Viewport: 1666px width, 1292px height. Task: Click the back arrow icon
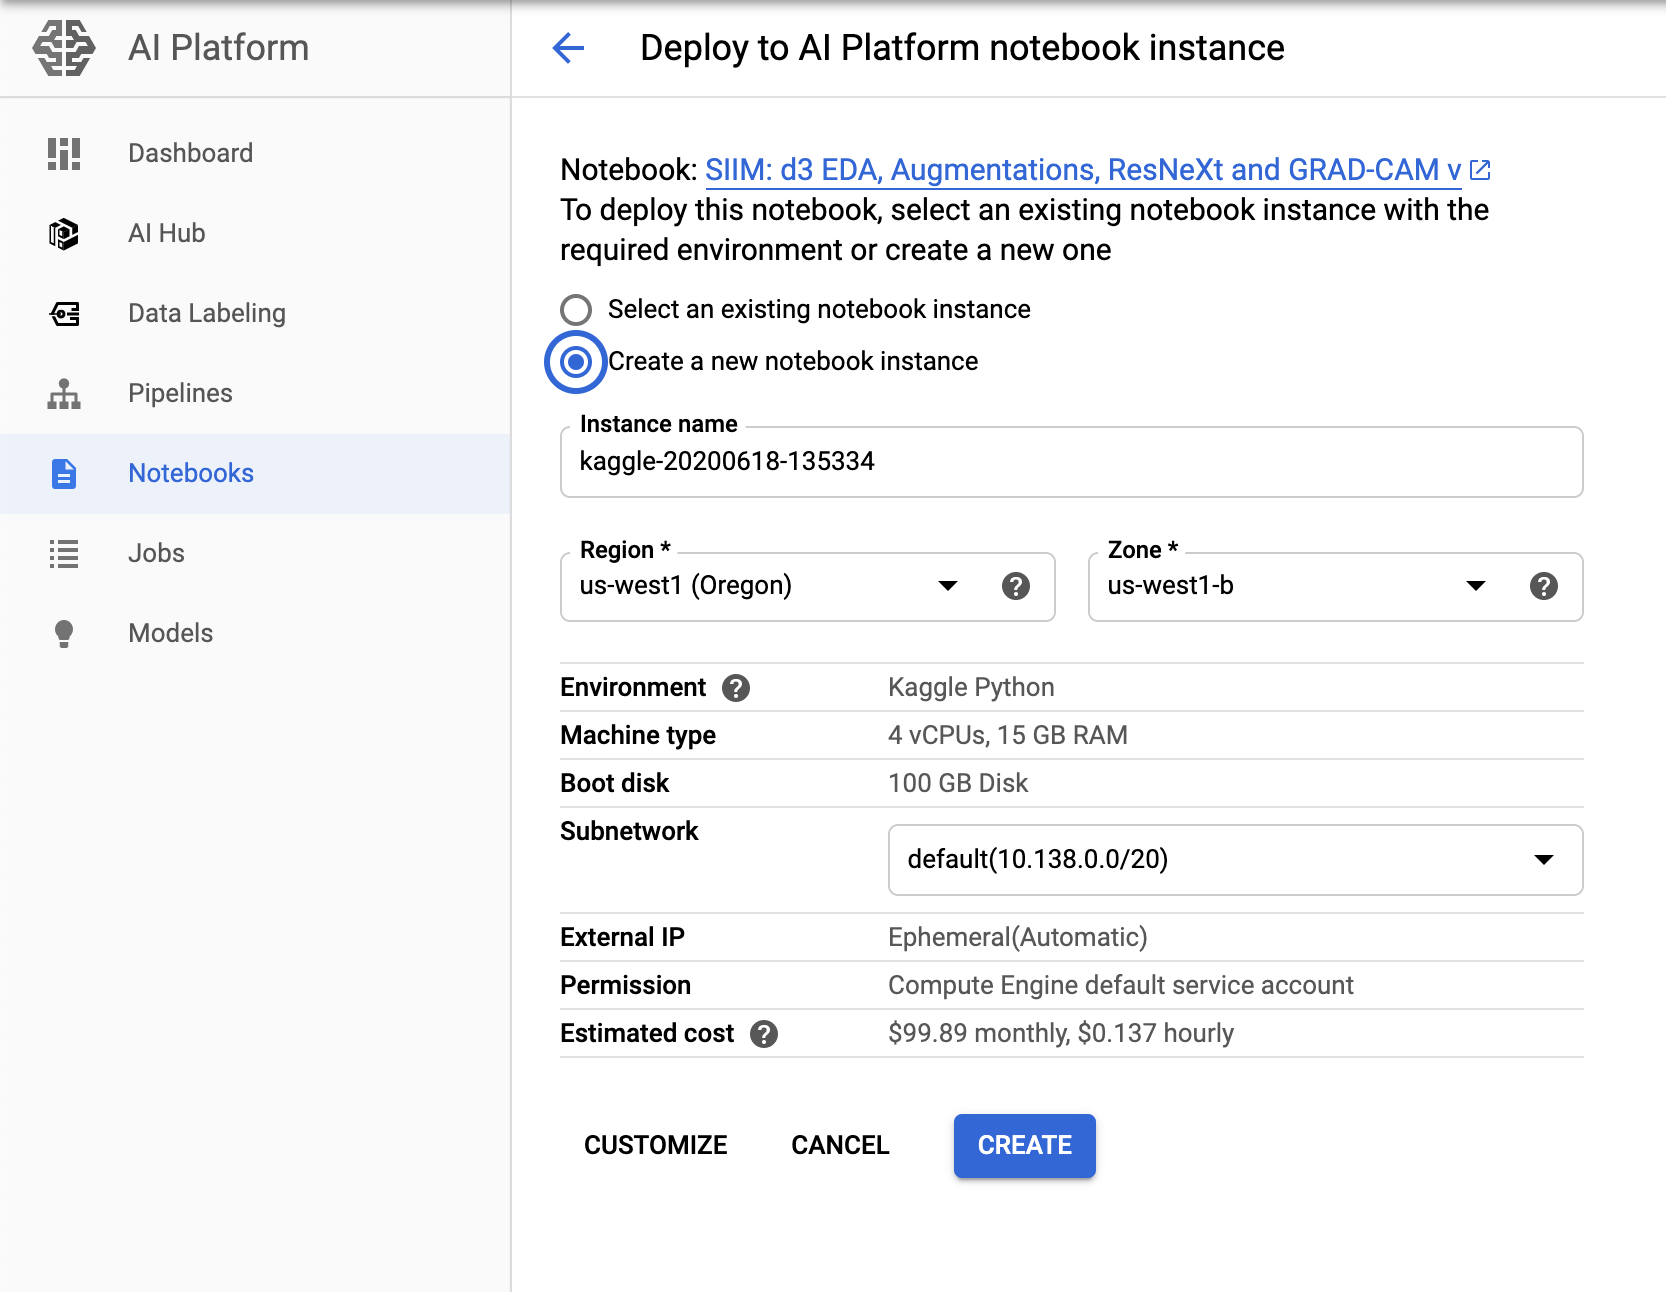click(x=568, y=48)
